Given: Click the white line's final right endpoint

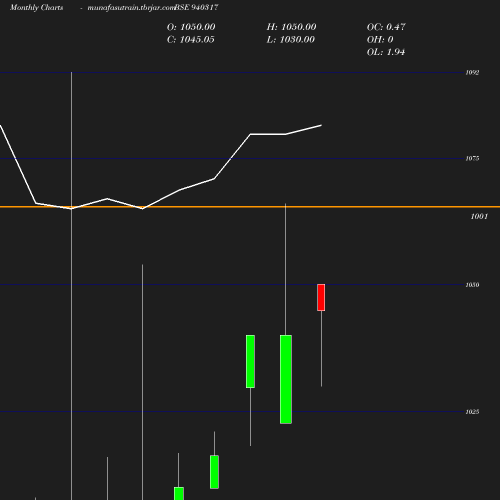Looking at the screenshot, I should click(x=321, y=125).
